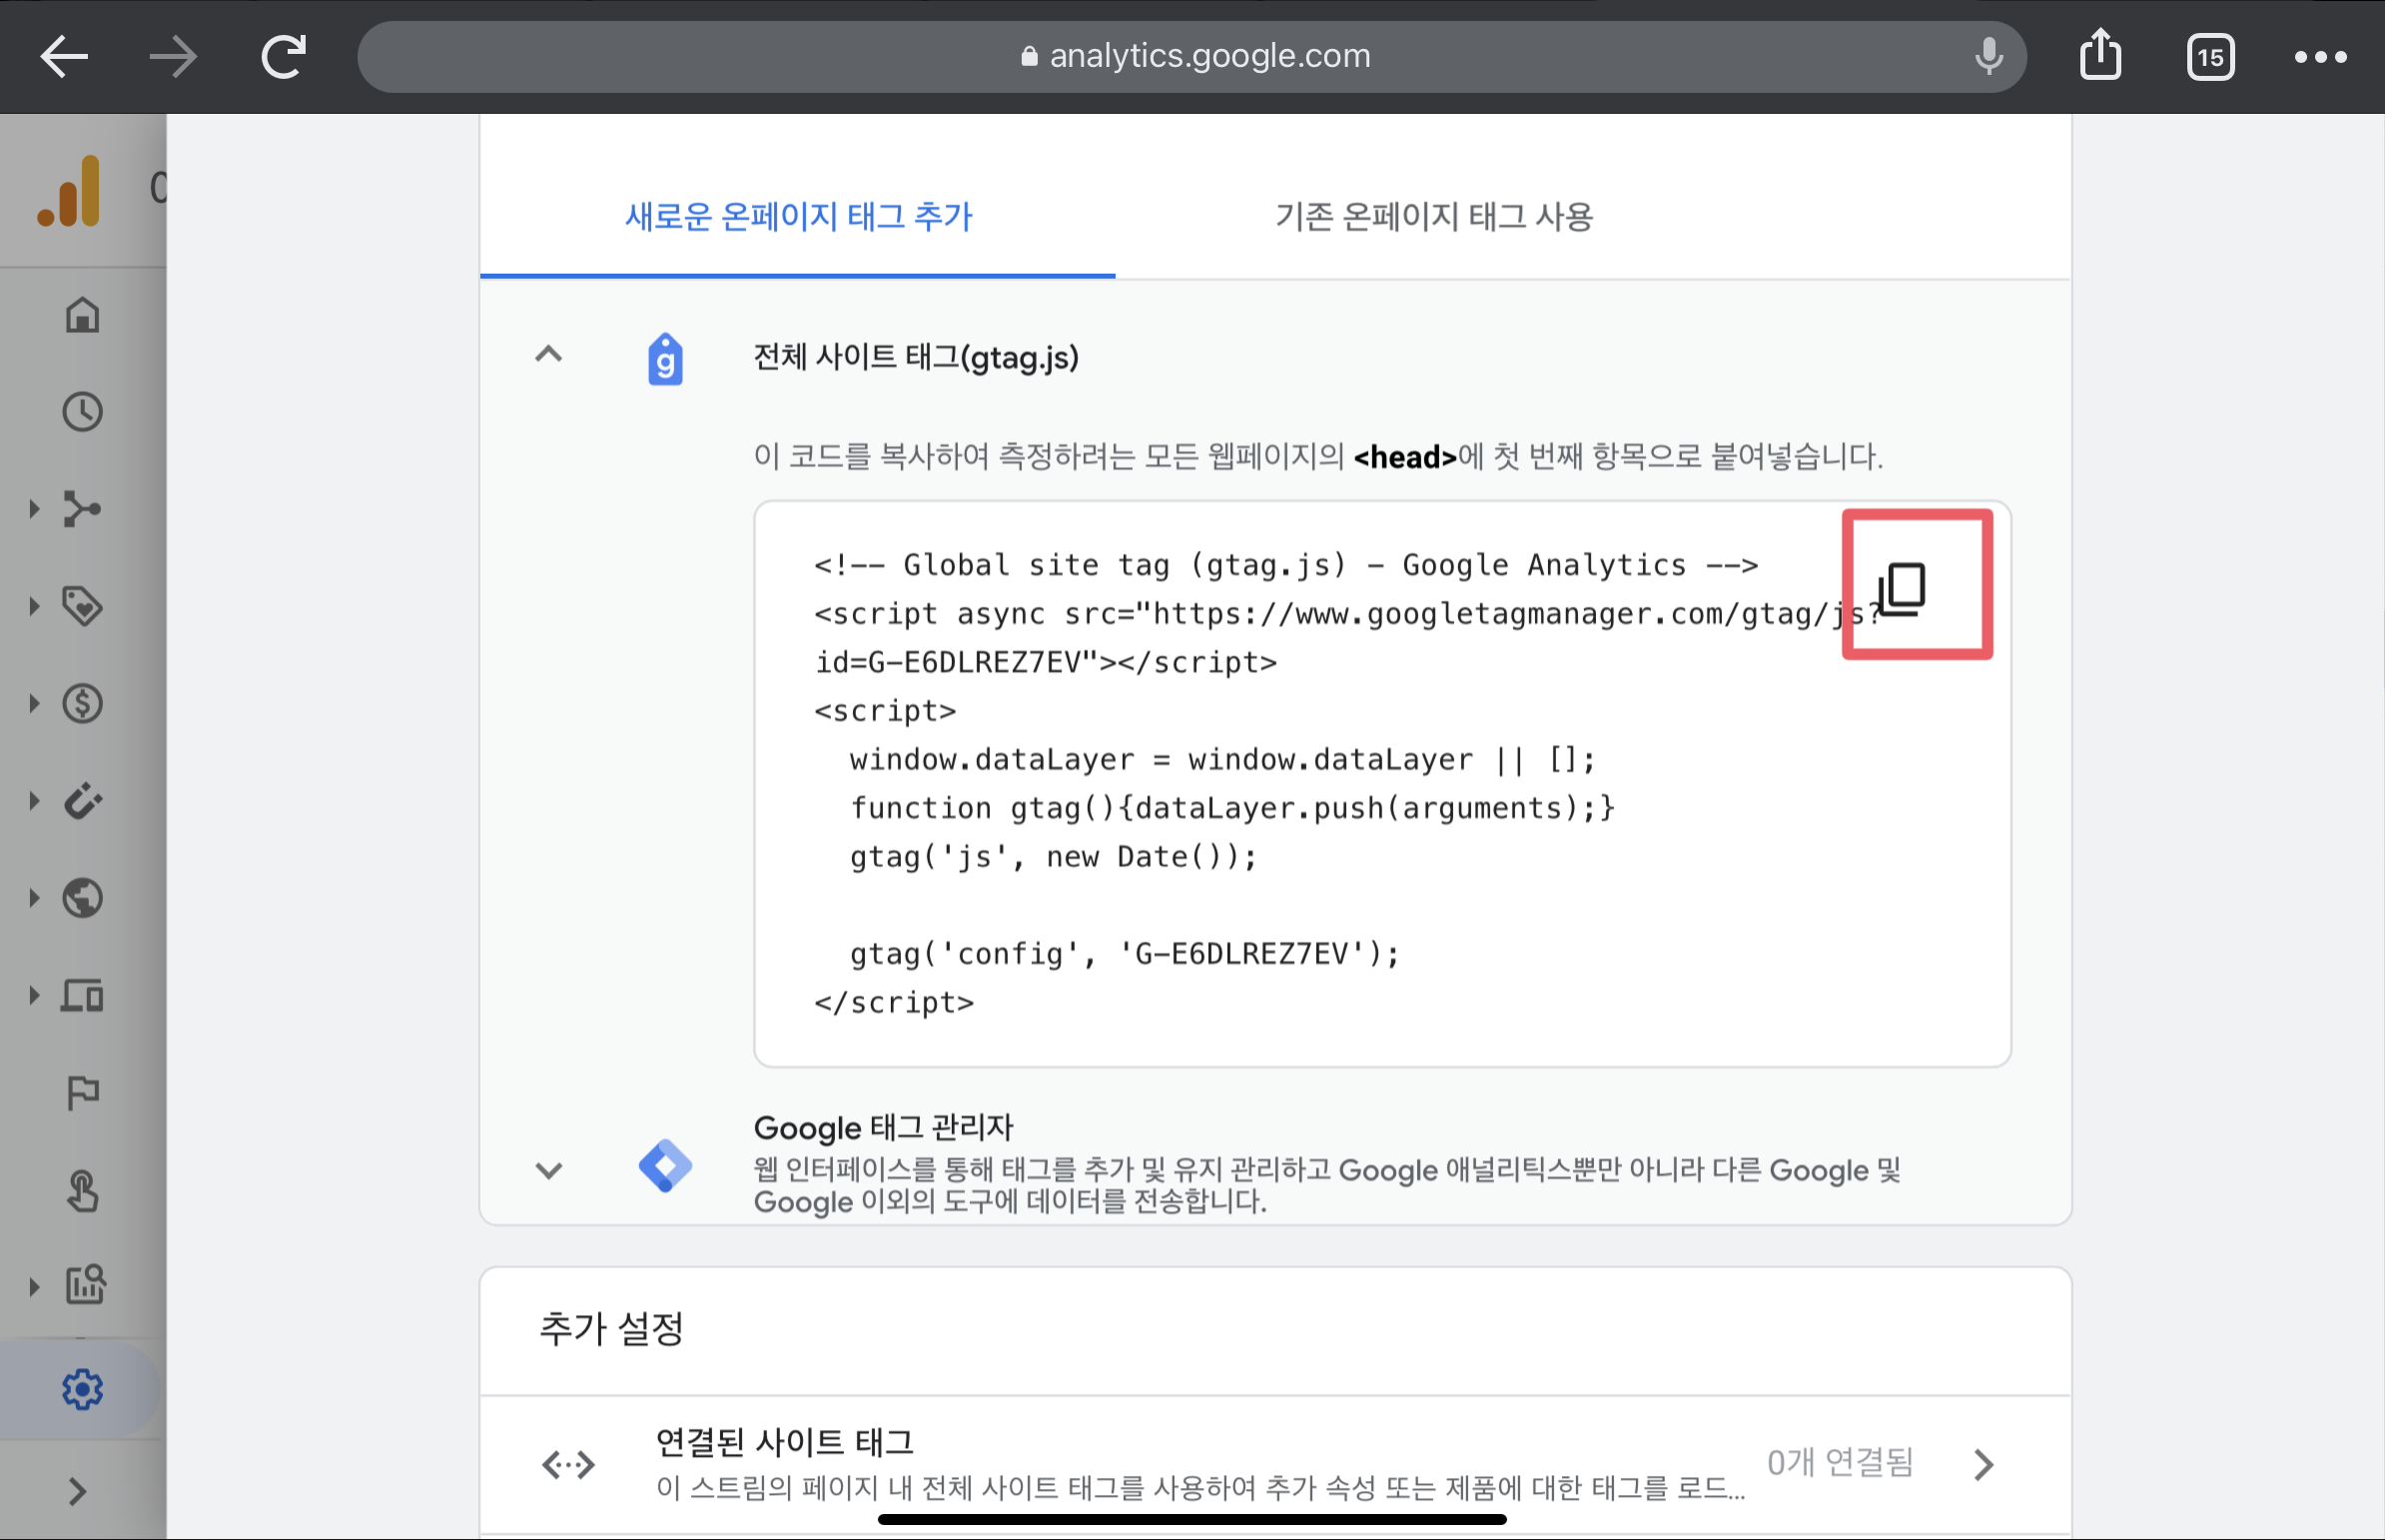This screenshot has width=2385, height=1540.
Task: Open the Acquisition branching icon in sidebar
Action: [83, 509]
